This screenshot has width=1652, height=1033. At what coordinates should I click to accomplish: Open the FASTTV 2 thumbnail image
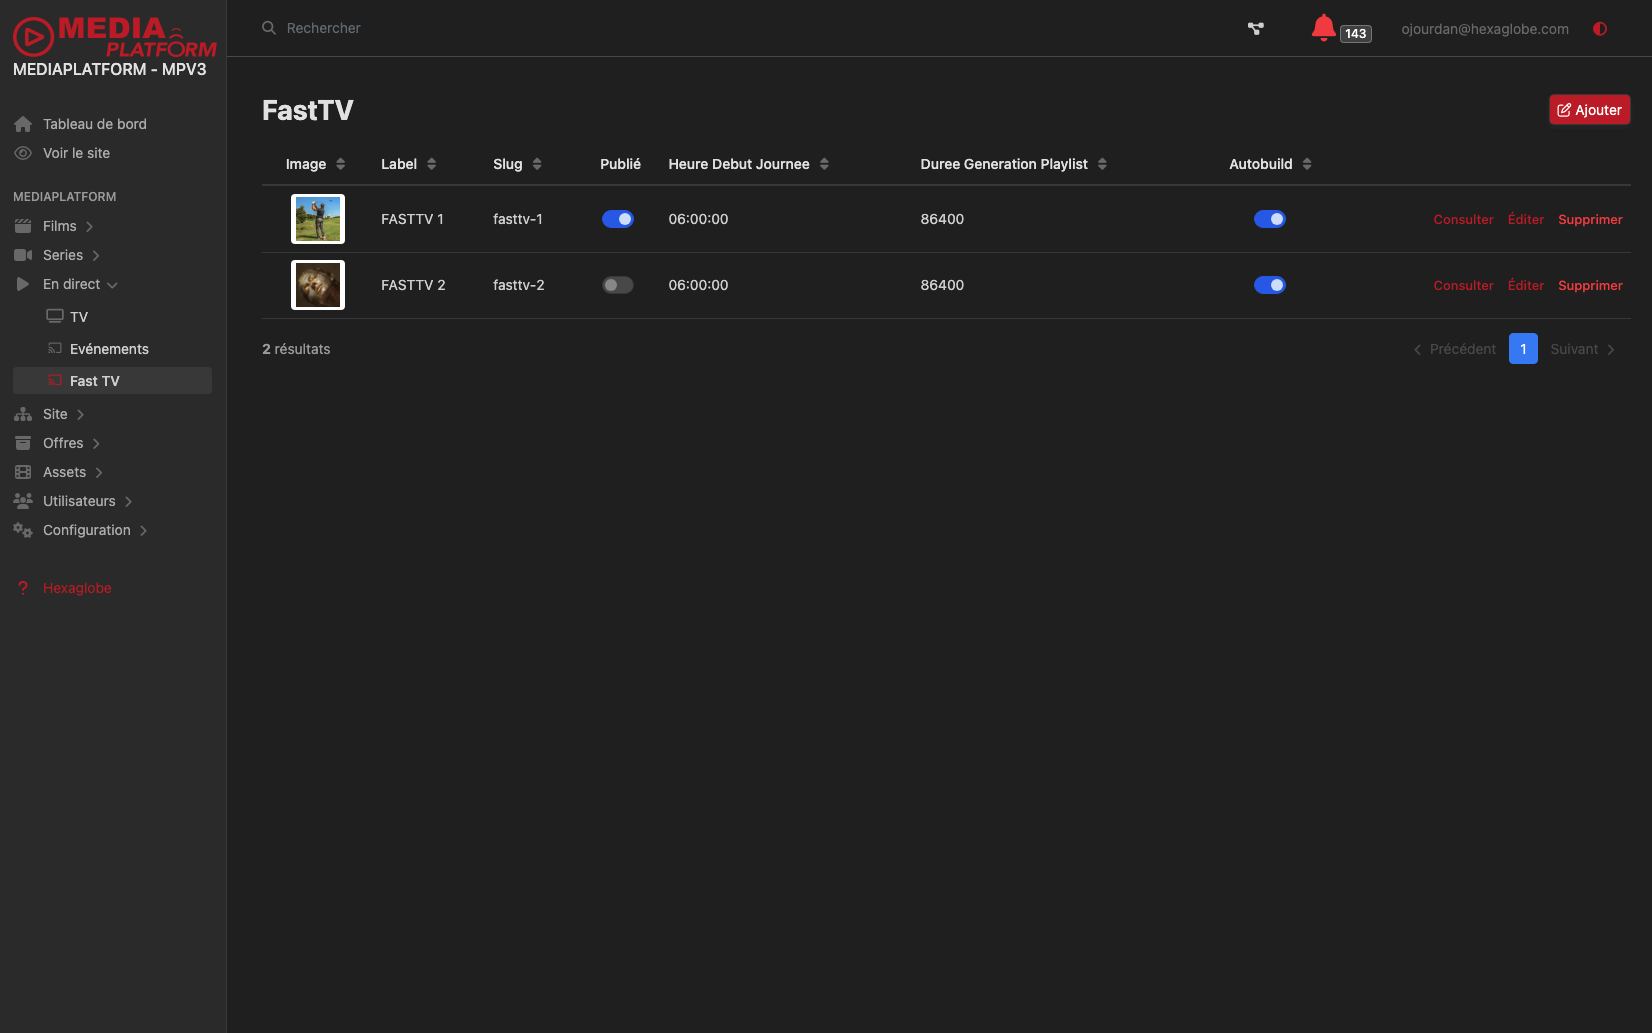[318, 285]
